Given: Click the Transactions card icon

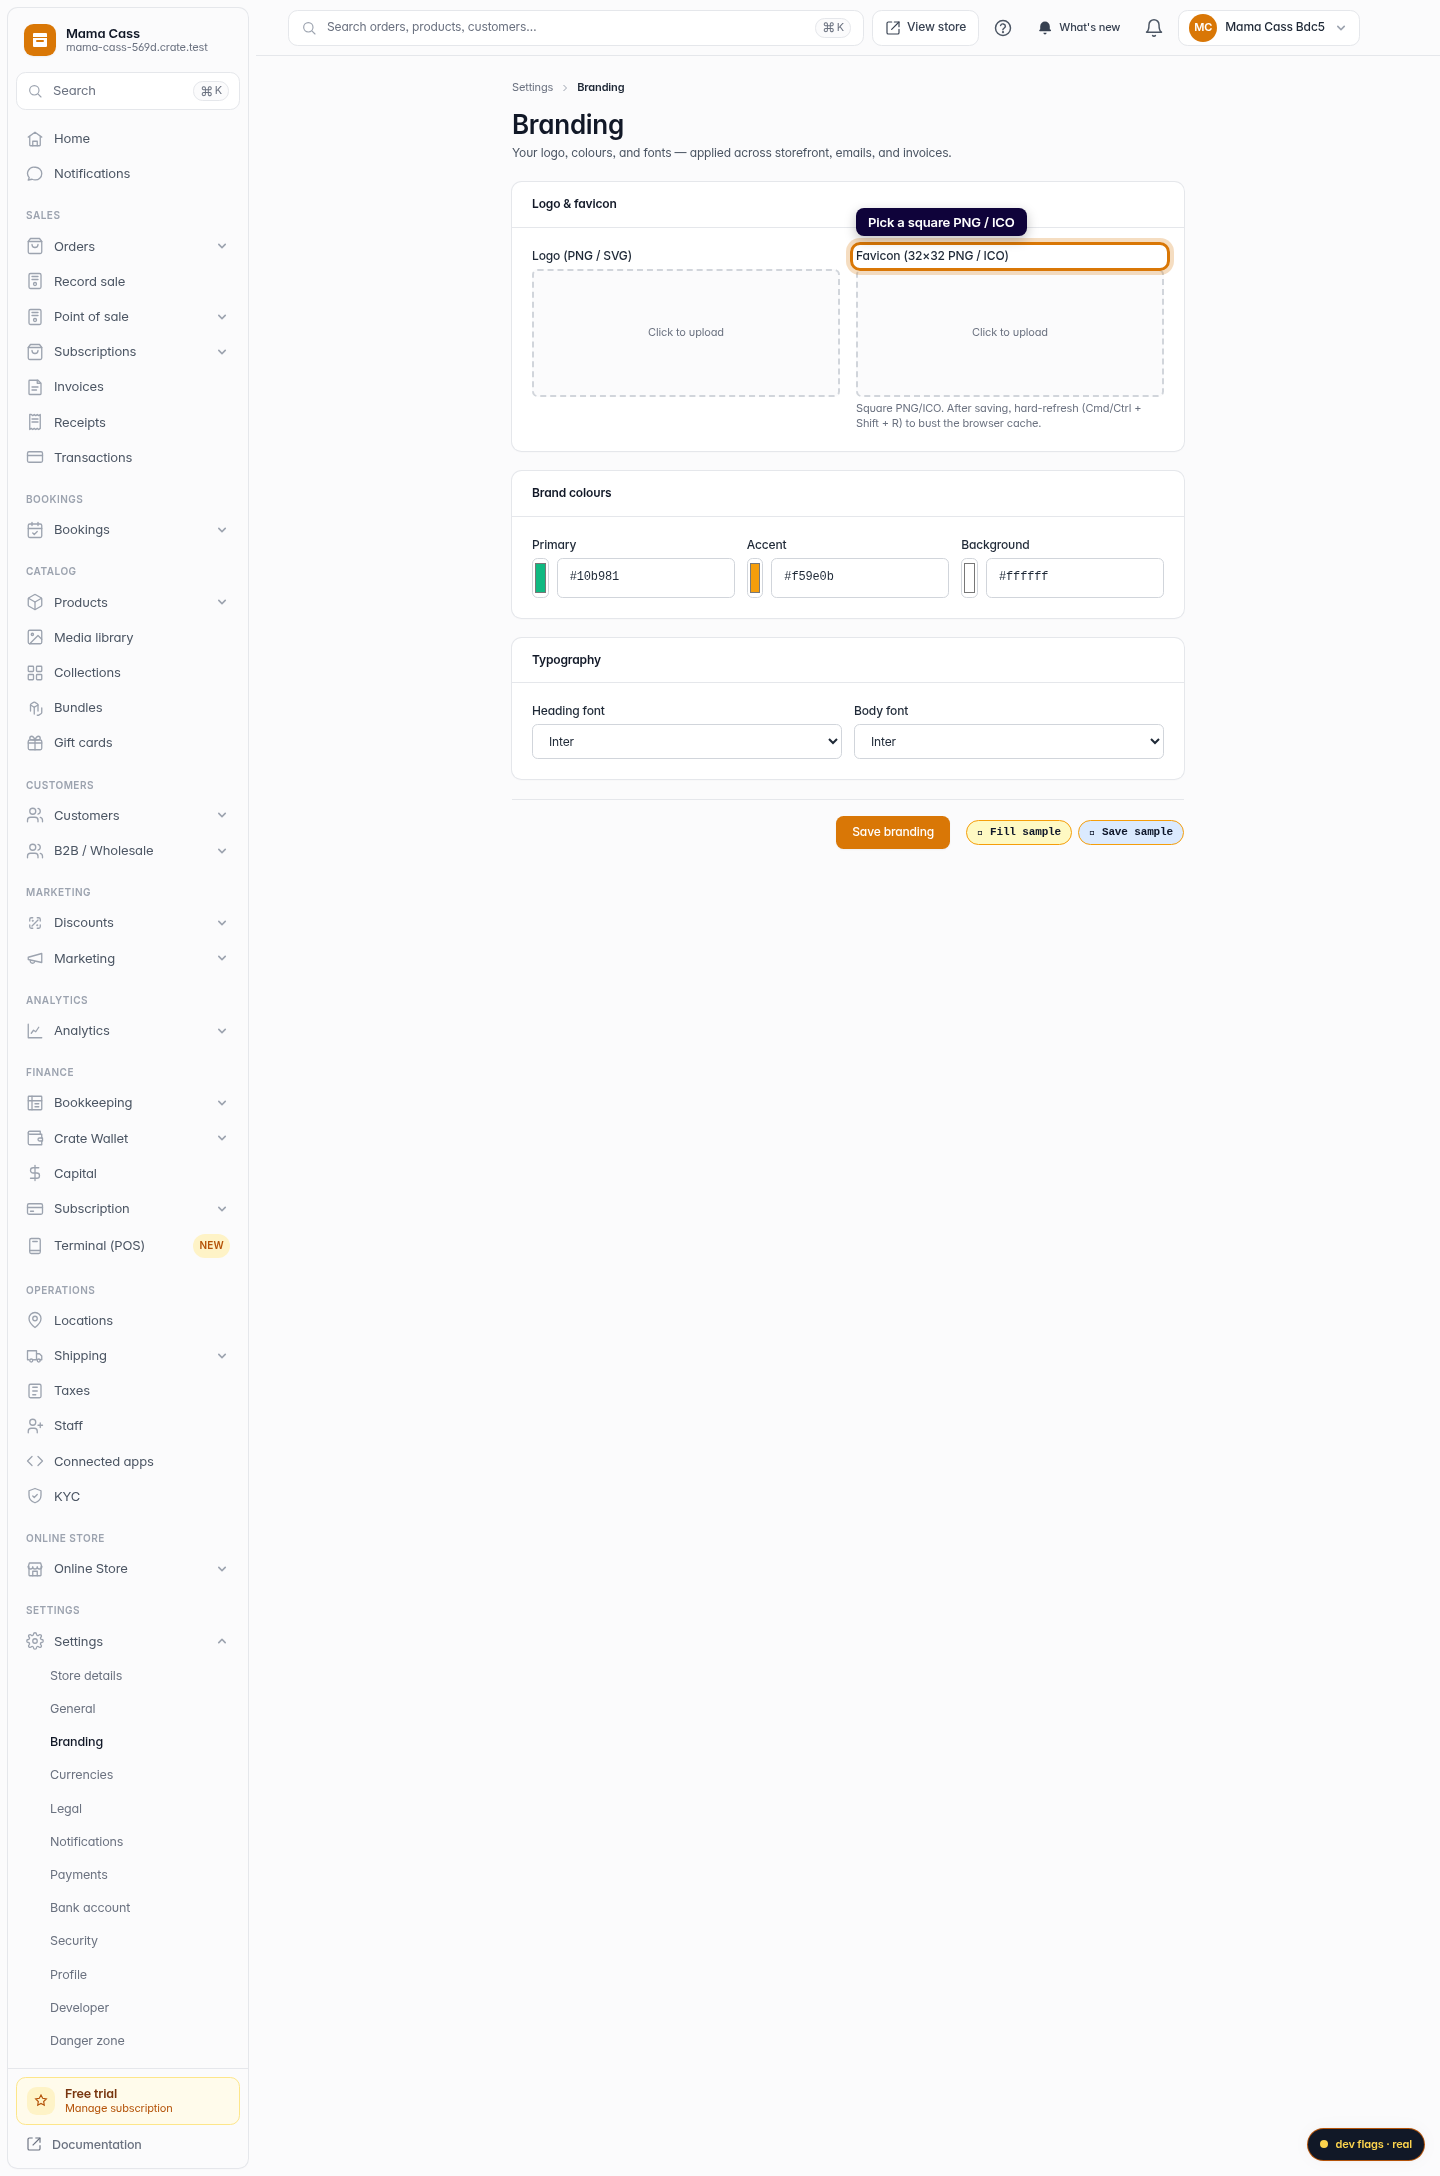Looking at the screenshot, I should click(x=35, y=457).
